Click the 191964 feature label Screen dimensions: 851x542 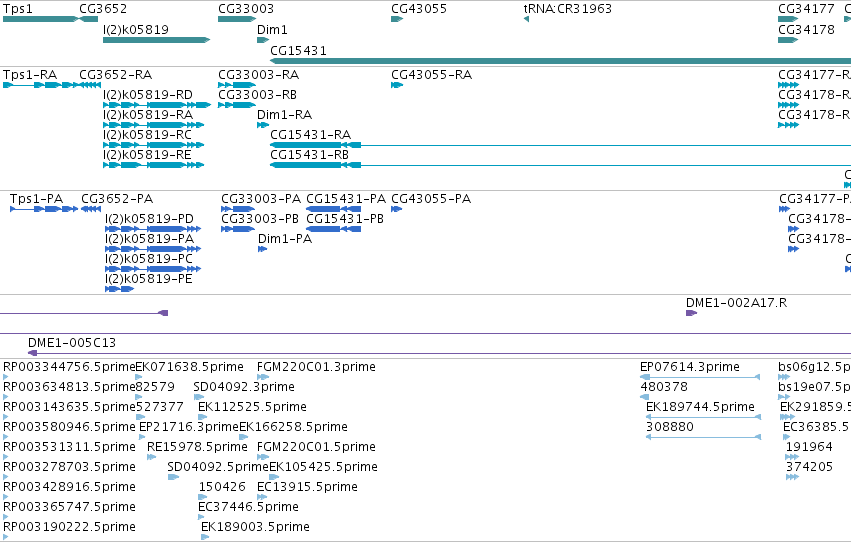(x=809, y=447)
